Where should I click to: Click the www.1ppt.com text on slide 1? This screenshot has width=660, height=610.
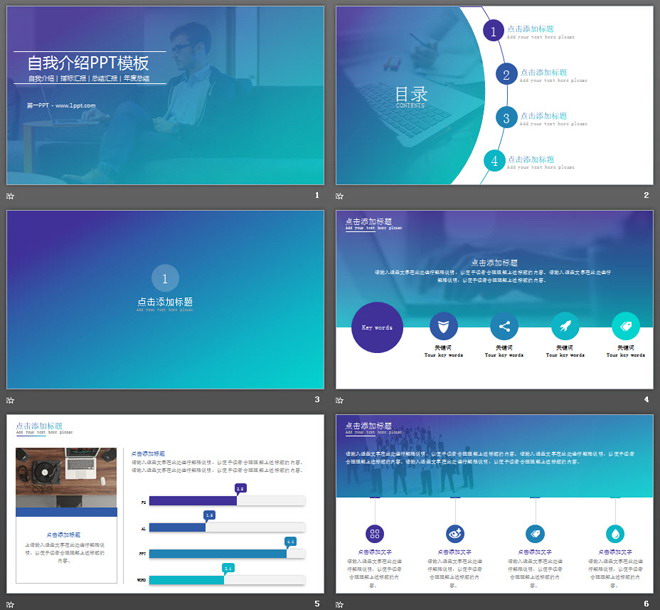coord(75,105)
